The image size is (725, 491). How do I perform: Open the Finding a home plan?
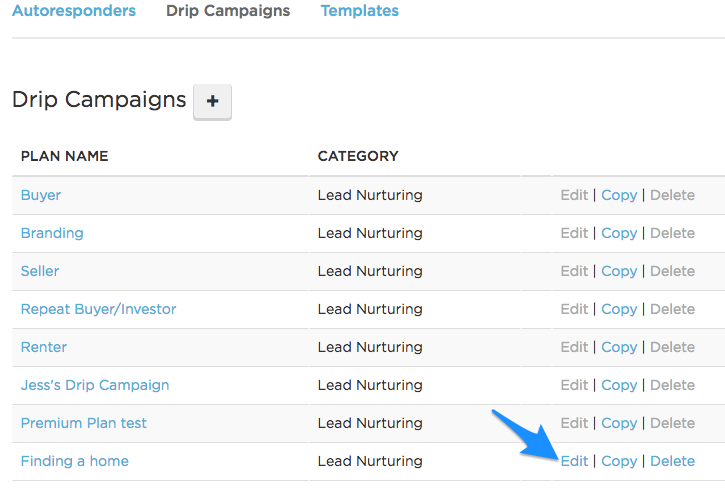[75, 461]
